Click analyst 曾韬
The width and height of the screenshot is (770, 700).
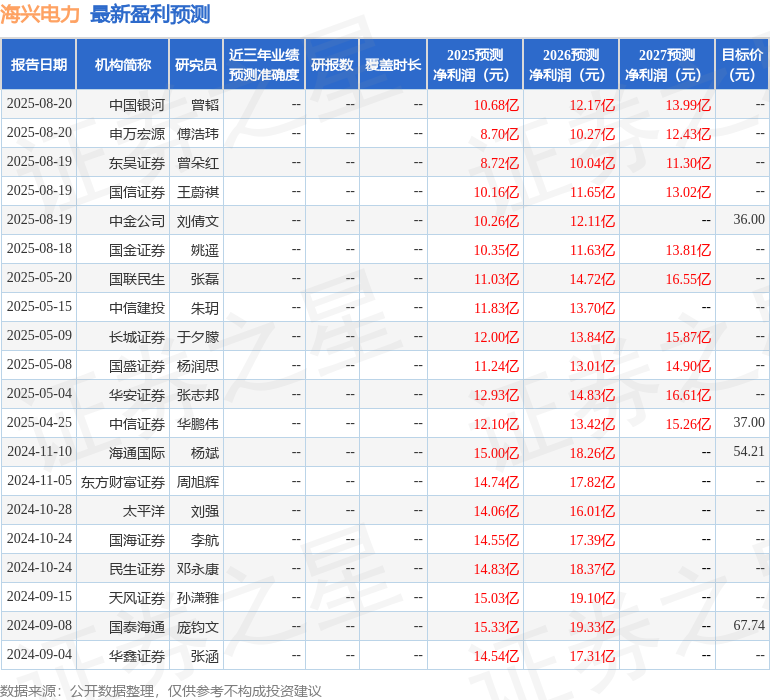204,105
